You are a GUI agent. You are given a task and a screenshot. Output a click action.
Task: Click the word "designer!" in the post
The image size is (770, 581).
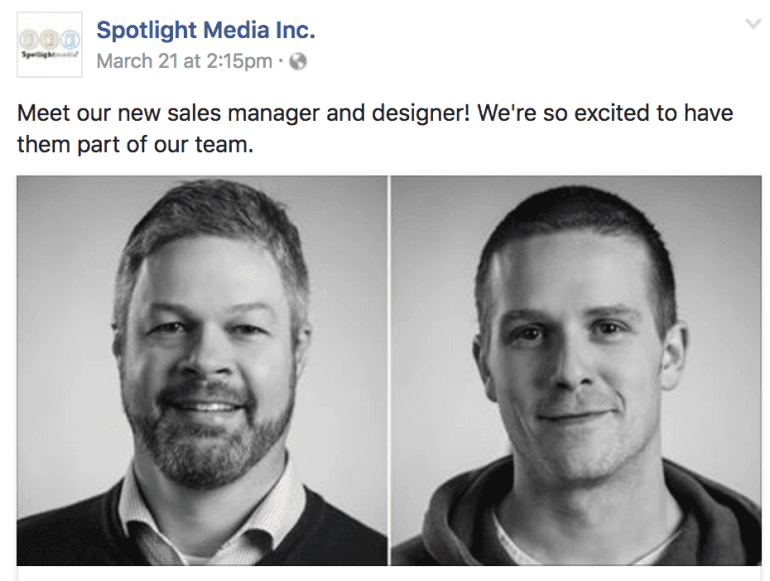click(x=421, y=113)
